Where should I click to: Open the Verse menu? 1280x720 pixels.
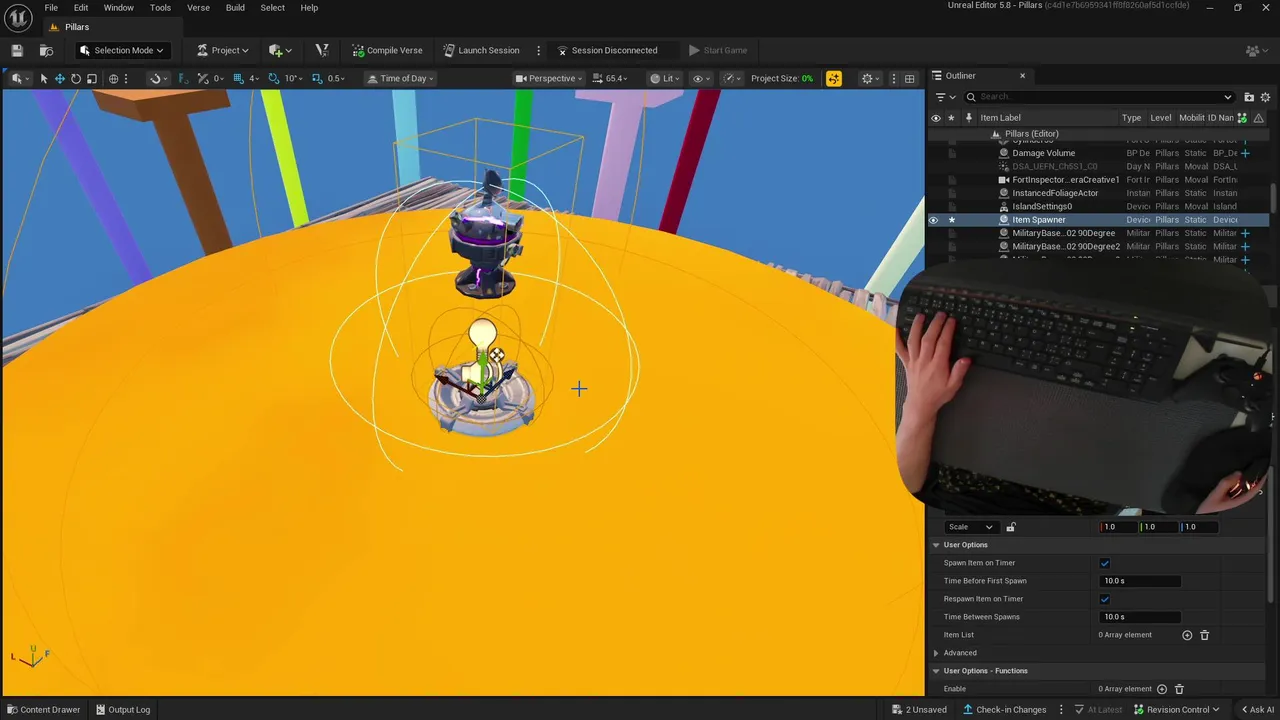click(198, 7)
